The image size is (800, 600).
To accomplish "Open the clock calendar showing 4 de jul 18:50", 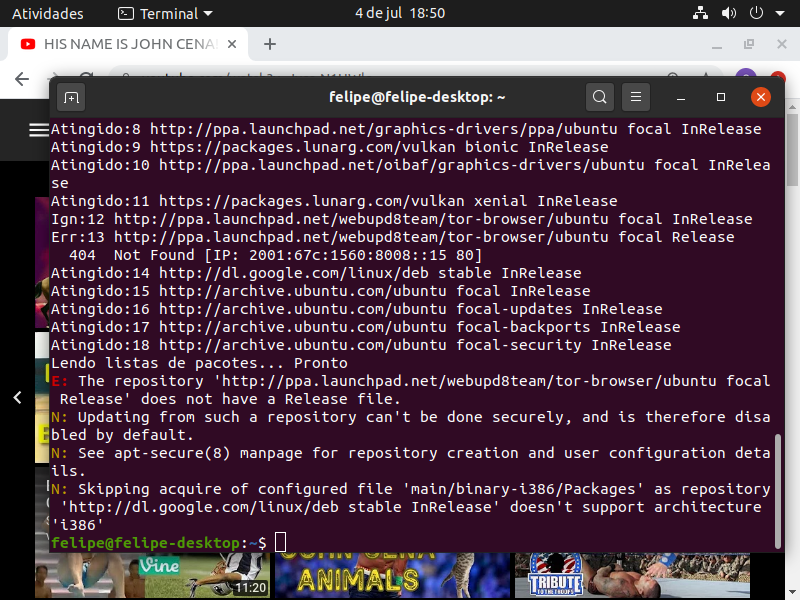I will 400,13.
